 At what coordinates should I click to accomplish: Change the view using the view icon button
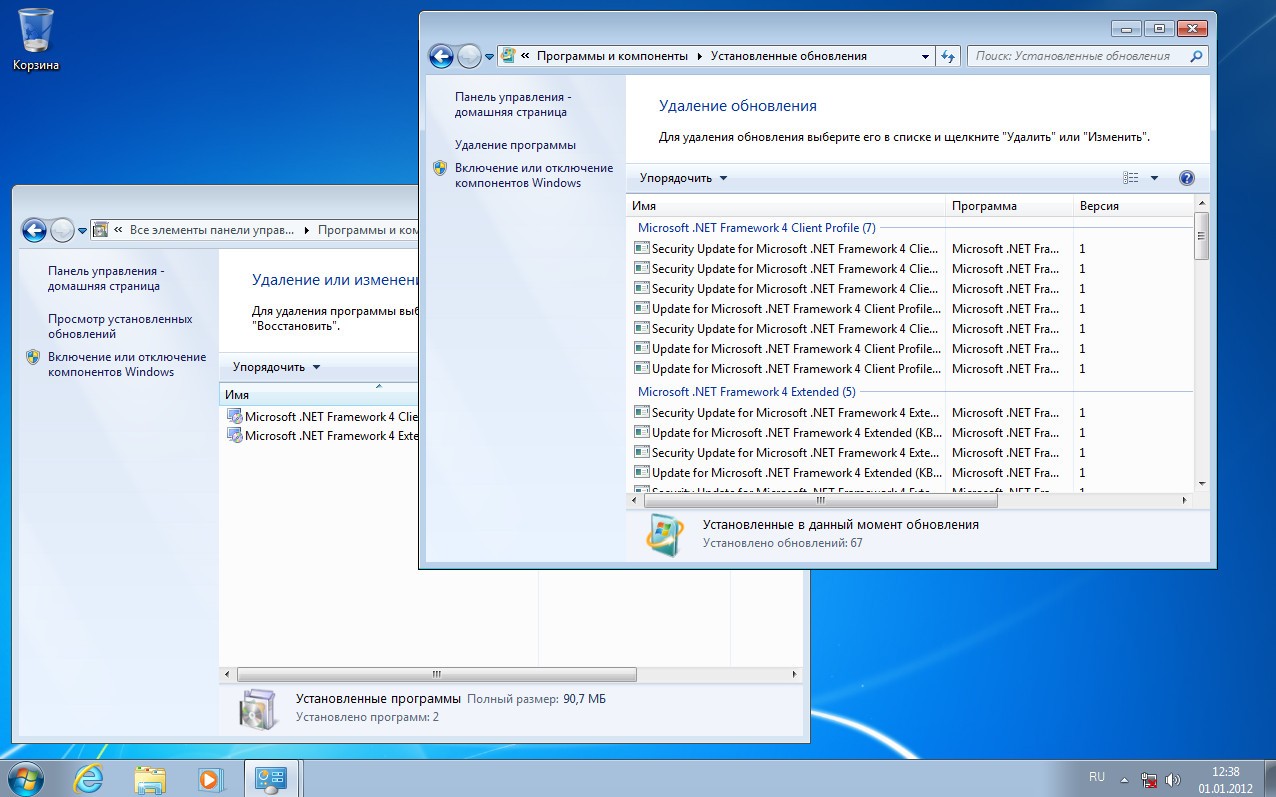1131,178
